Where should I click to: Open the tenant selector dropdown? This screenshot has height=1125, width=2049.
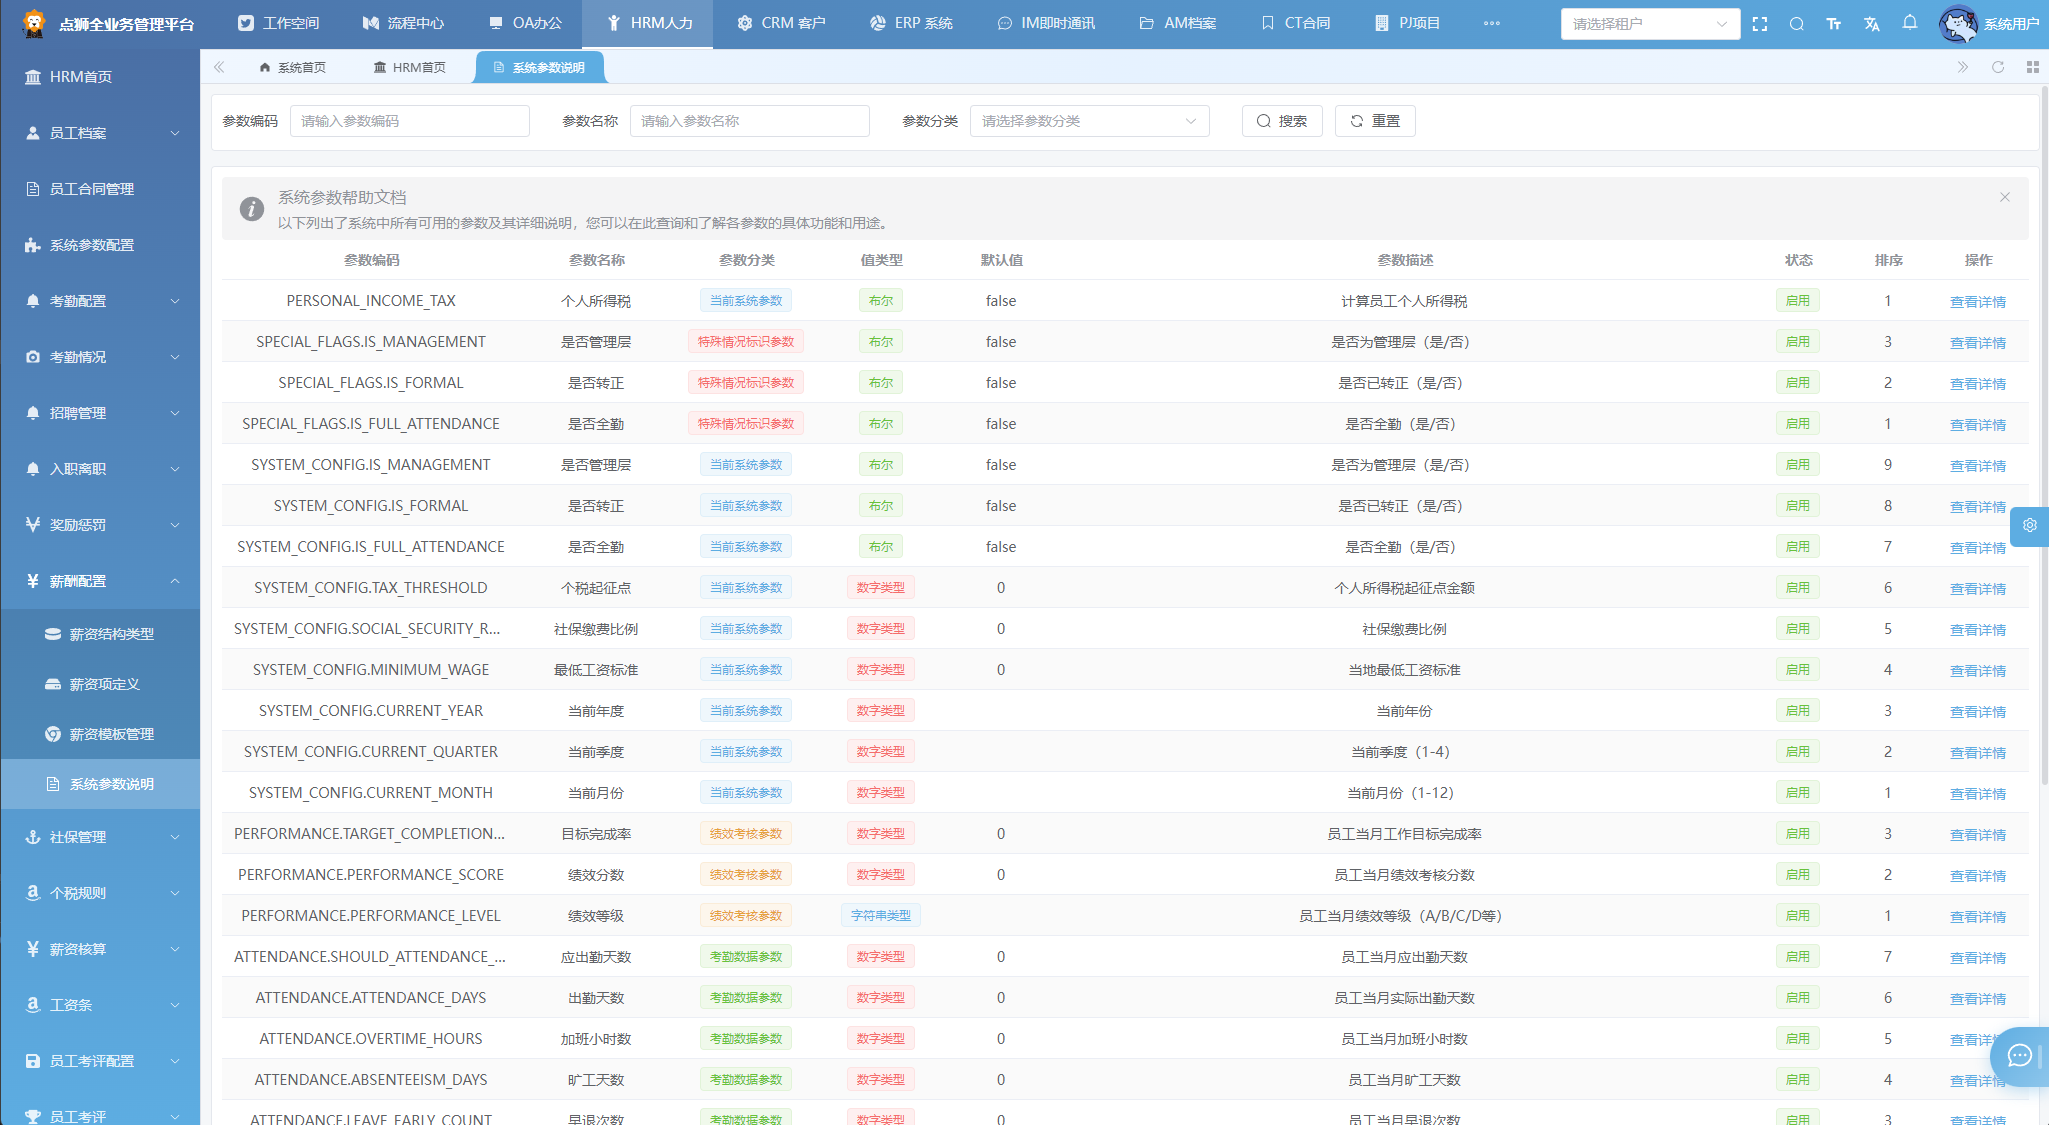pyautogui.click(x=1650, y=24)
